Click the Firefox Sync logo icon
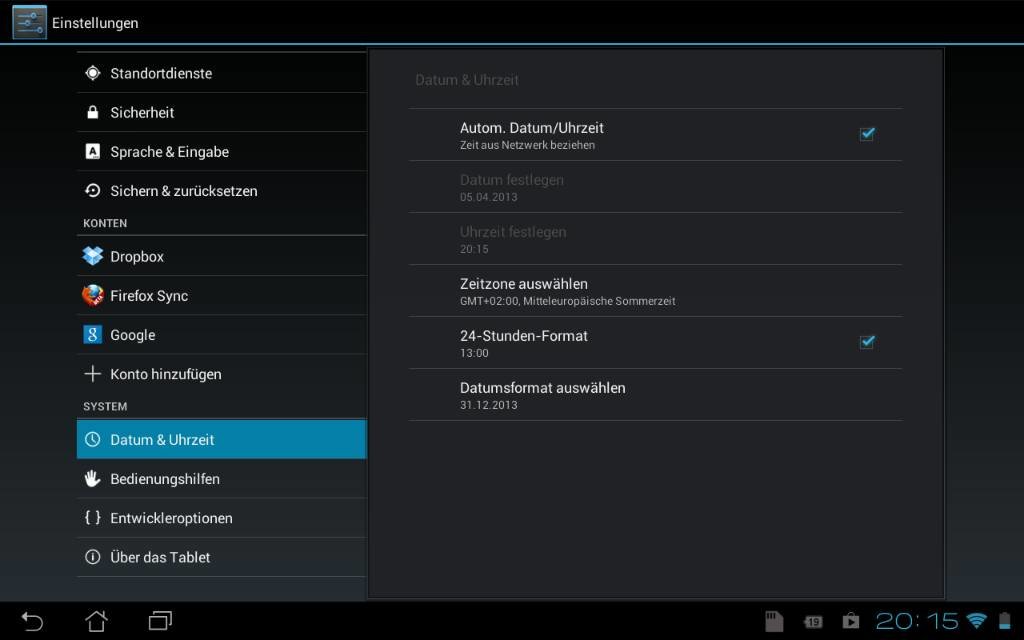 (x=93, y=295)
